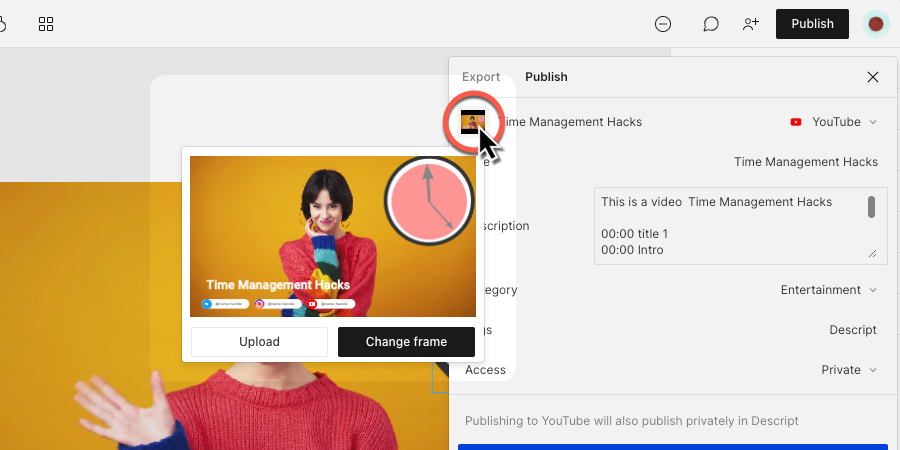Click the Change frame button

[x=406, y=342]
